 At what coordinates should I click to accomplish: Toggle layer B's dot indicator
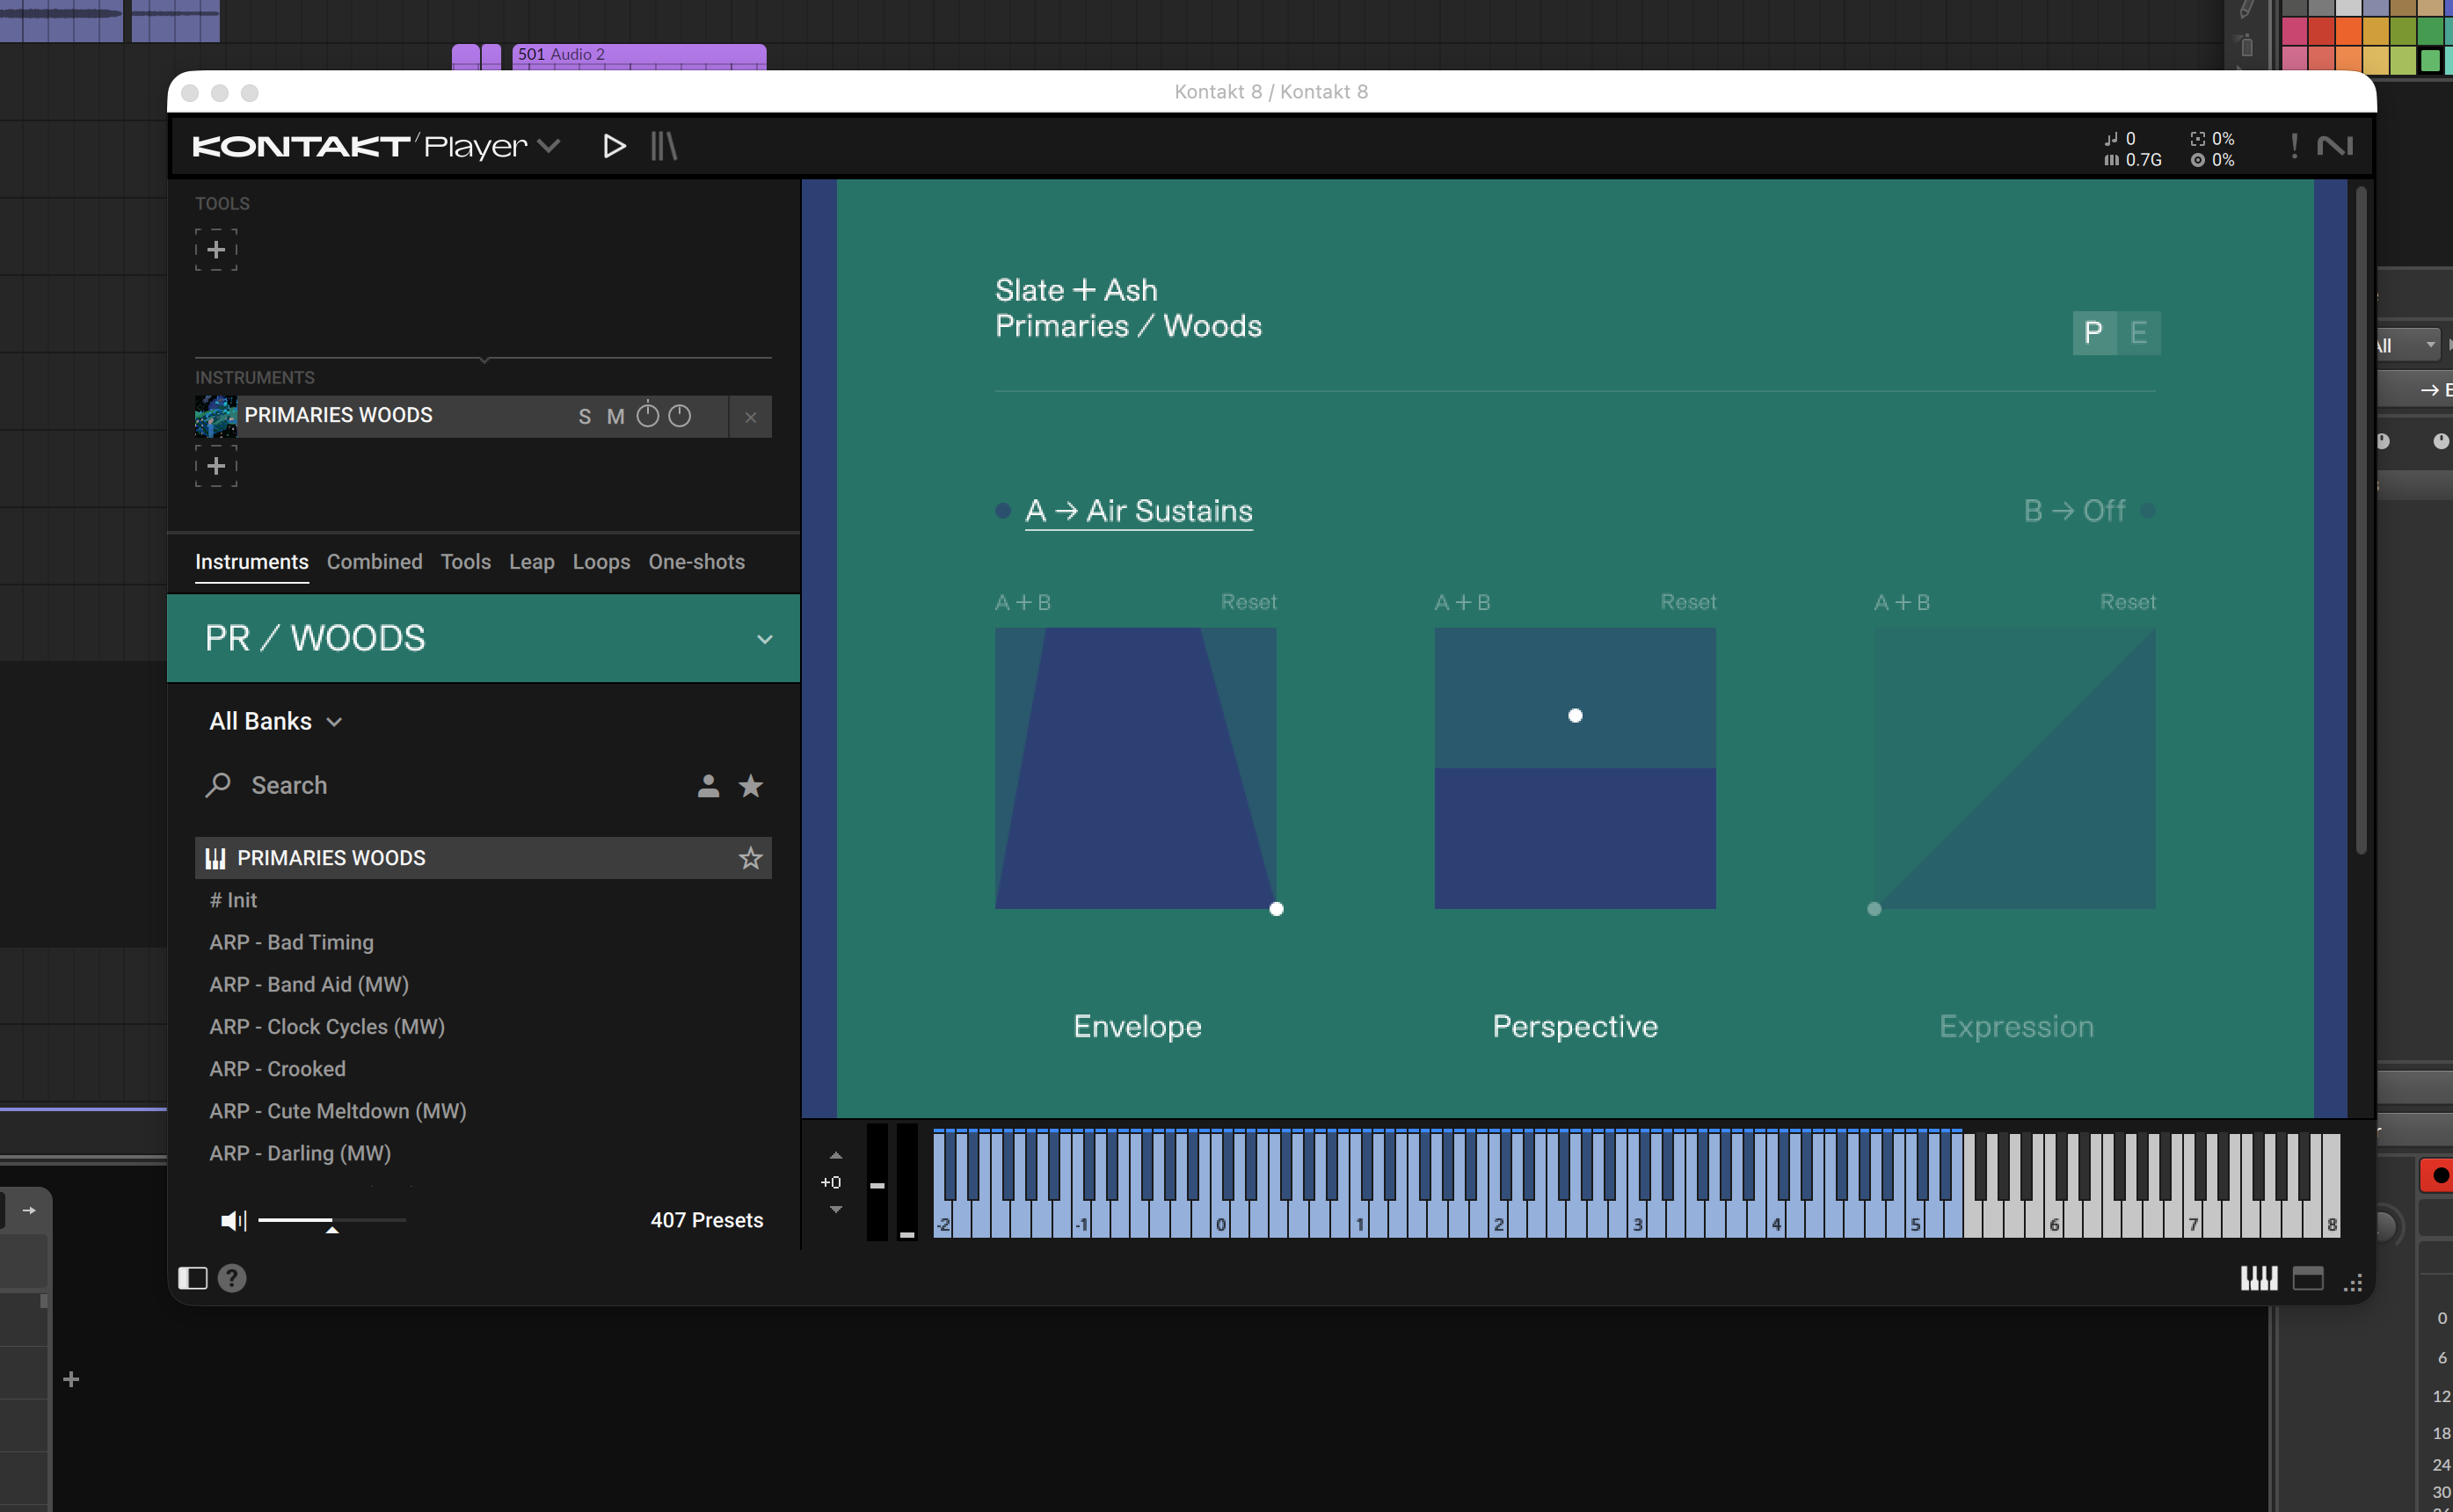[2148, 511]
